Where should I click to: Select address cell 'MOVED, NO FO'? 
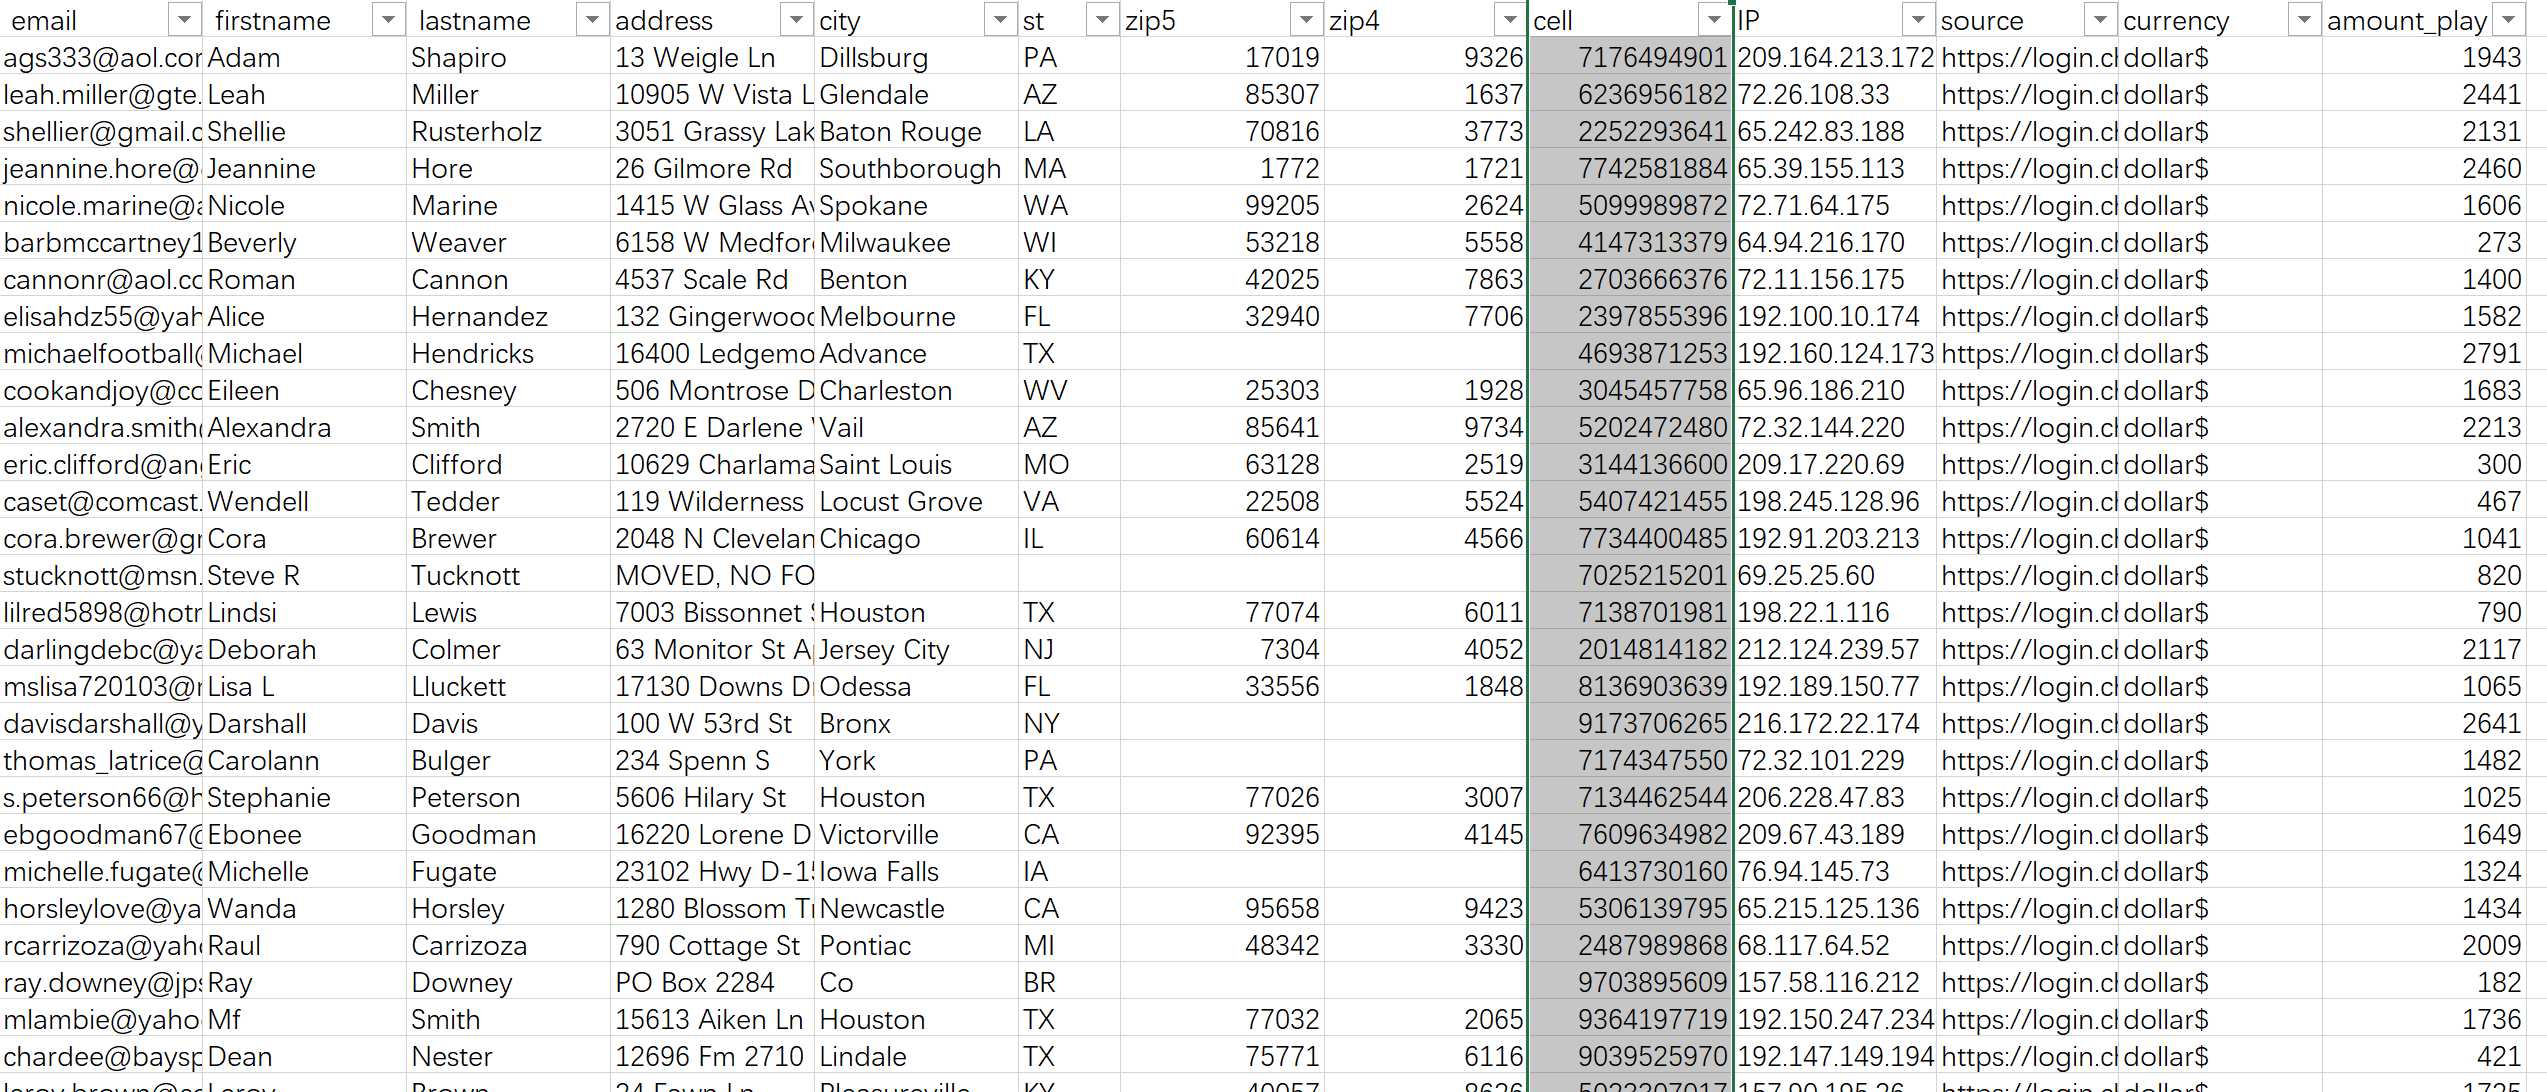[x=713, y=576]
